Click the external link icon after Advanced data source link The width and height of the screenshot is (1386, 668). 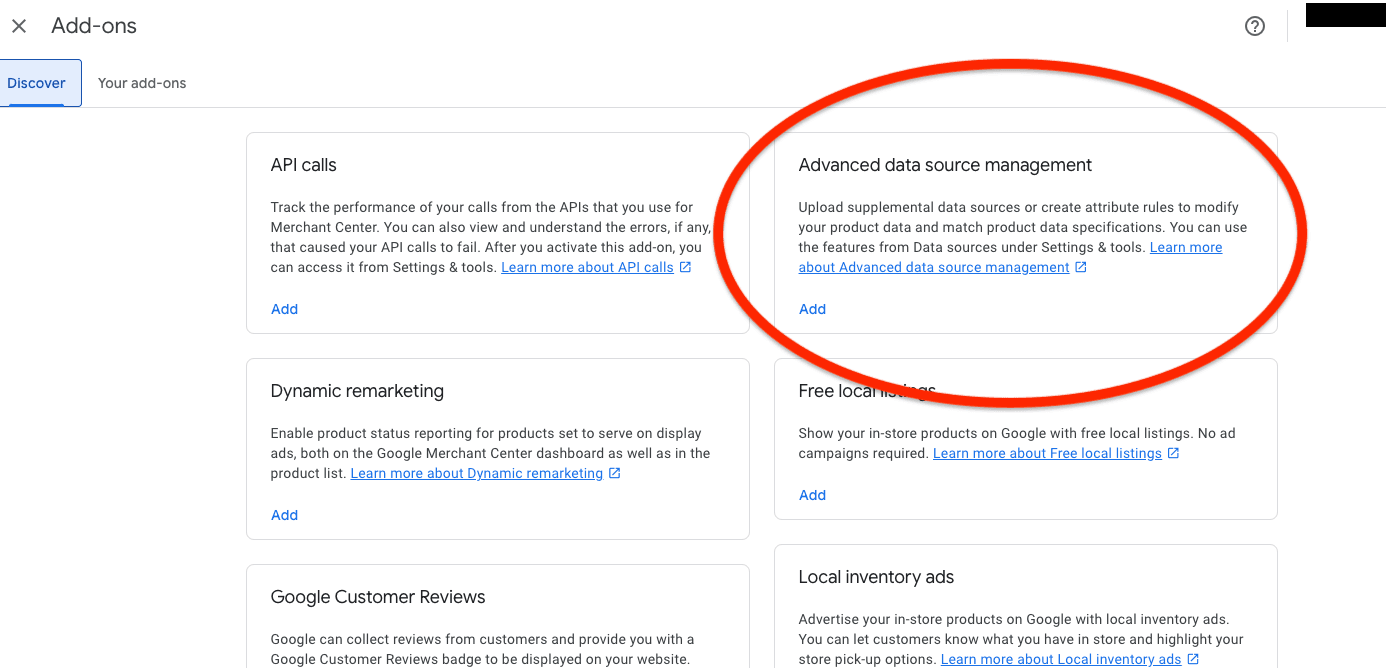[x=1081, y=267]
